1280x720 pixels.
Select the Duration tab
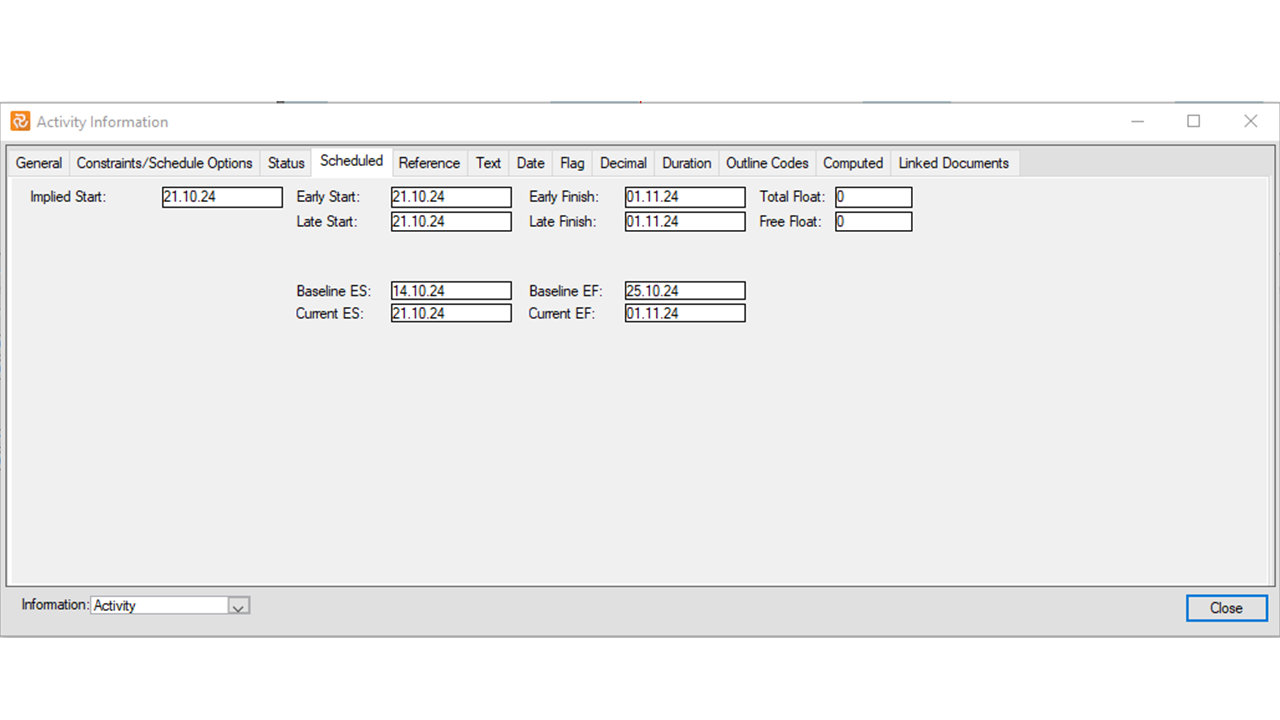[686, 163]
